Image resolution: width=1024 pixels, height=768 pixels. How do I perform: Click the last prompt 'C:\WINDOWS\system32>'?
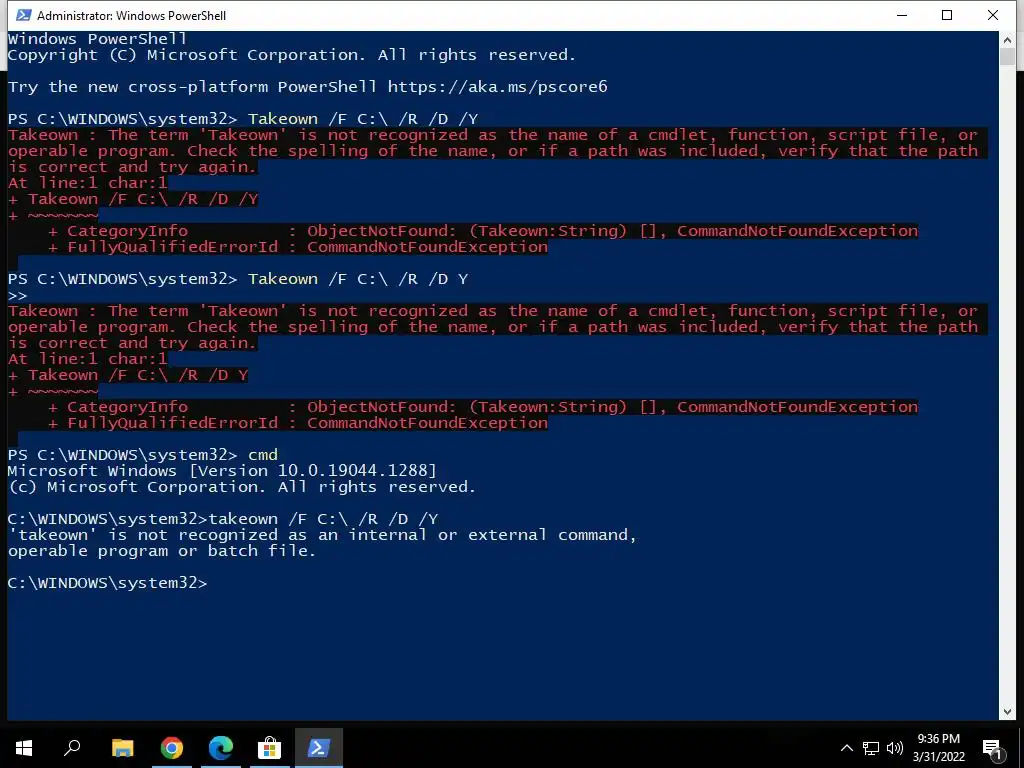pyautogui.click(x=107, y=583)
